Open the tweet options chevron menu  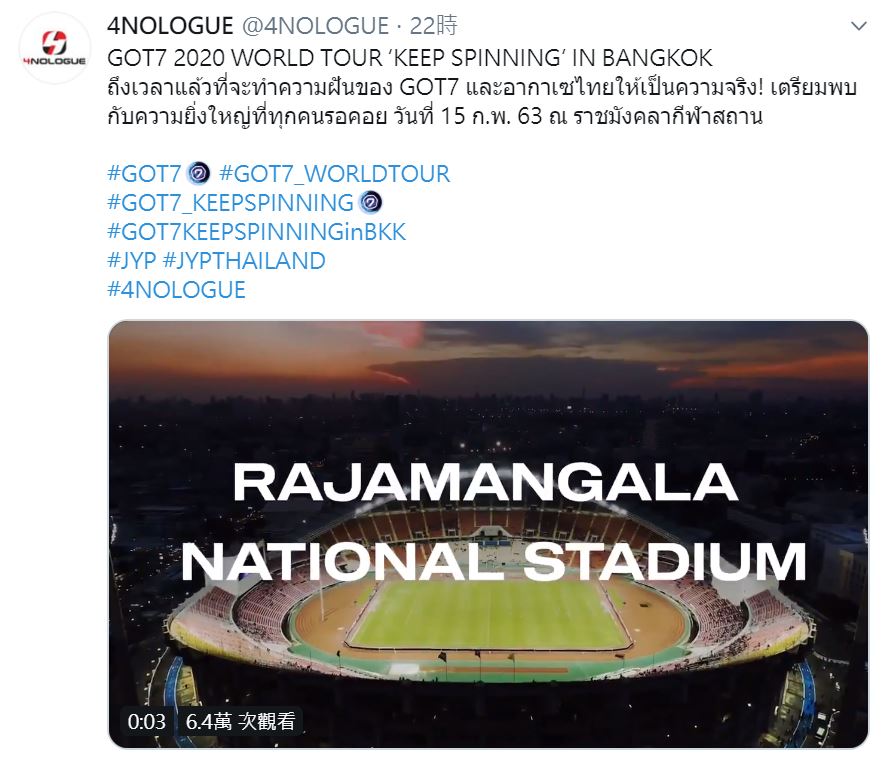click(x=858, y=26)
